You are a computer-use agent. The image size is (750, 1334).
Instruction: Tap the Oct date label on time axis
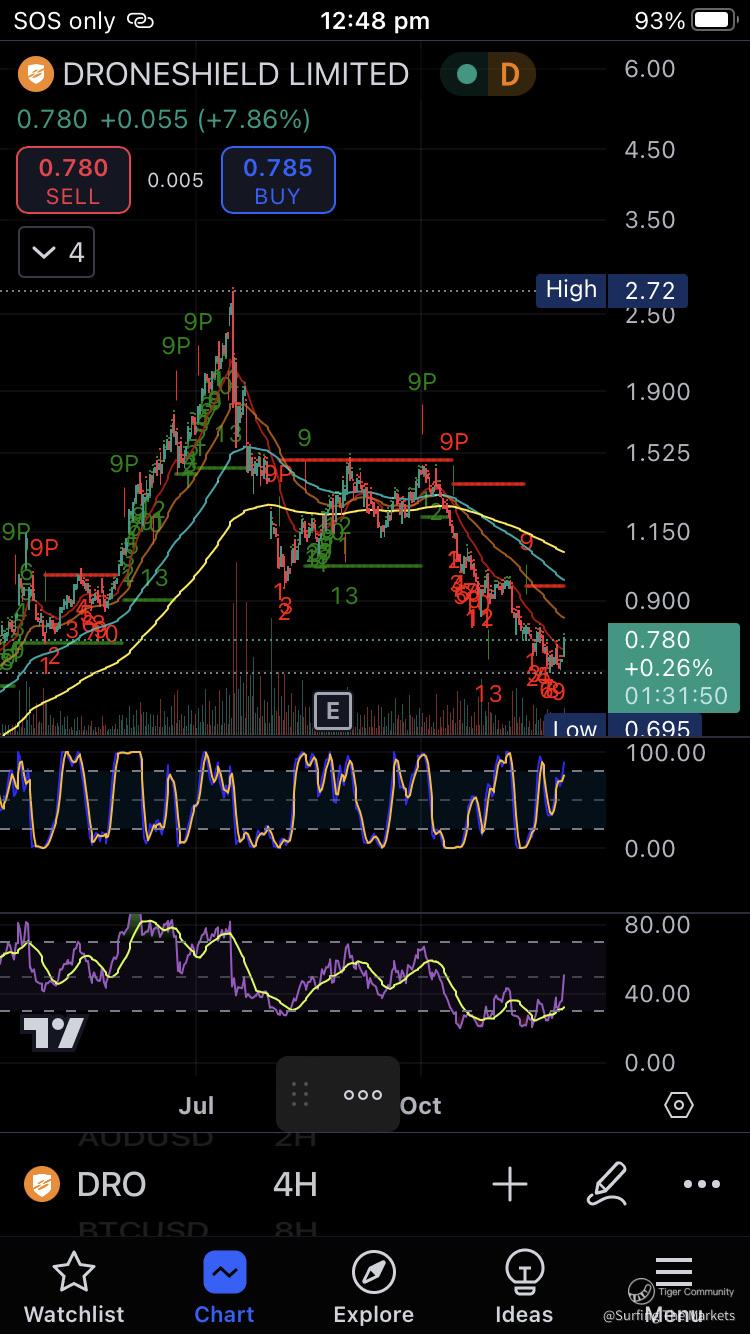click(x=420, y=1105)
